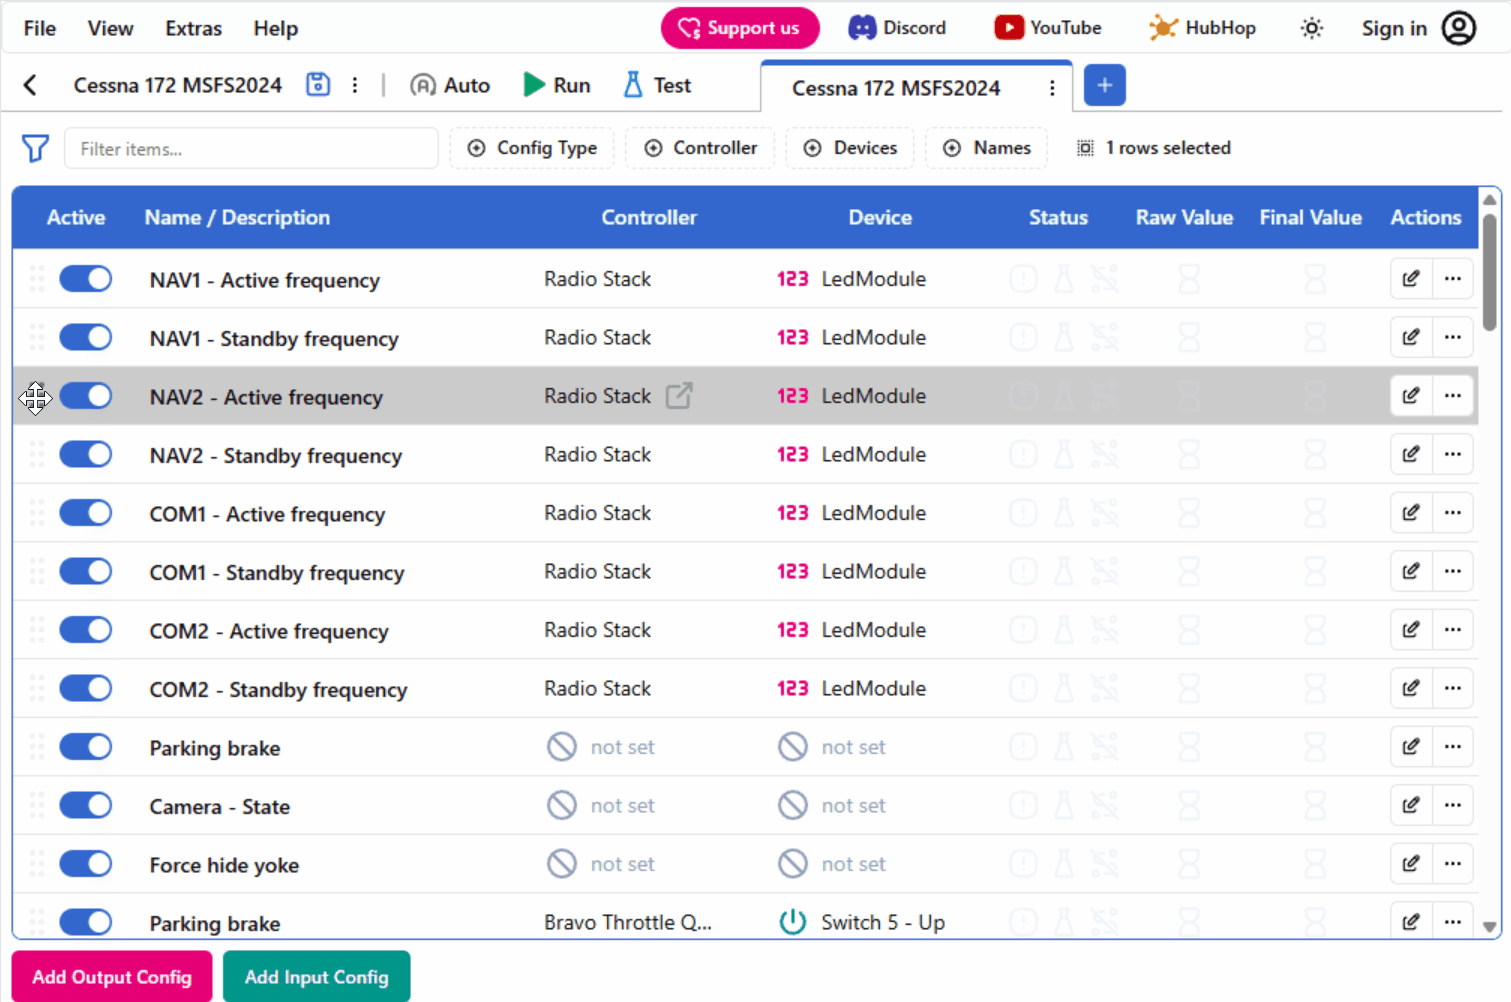
Task: Click the Discord icon in the top bar
Action: coord(862,27)
